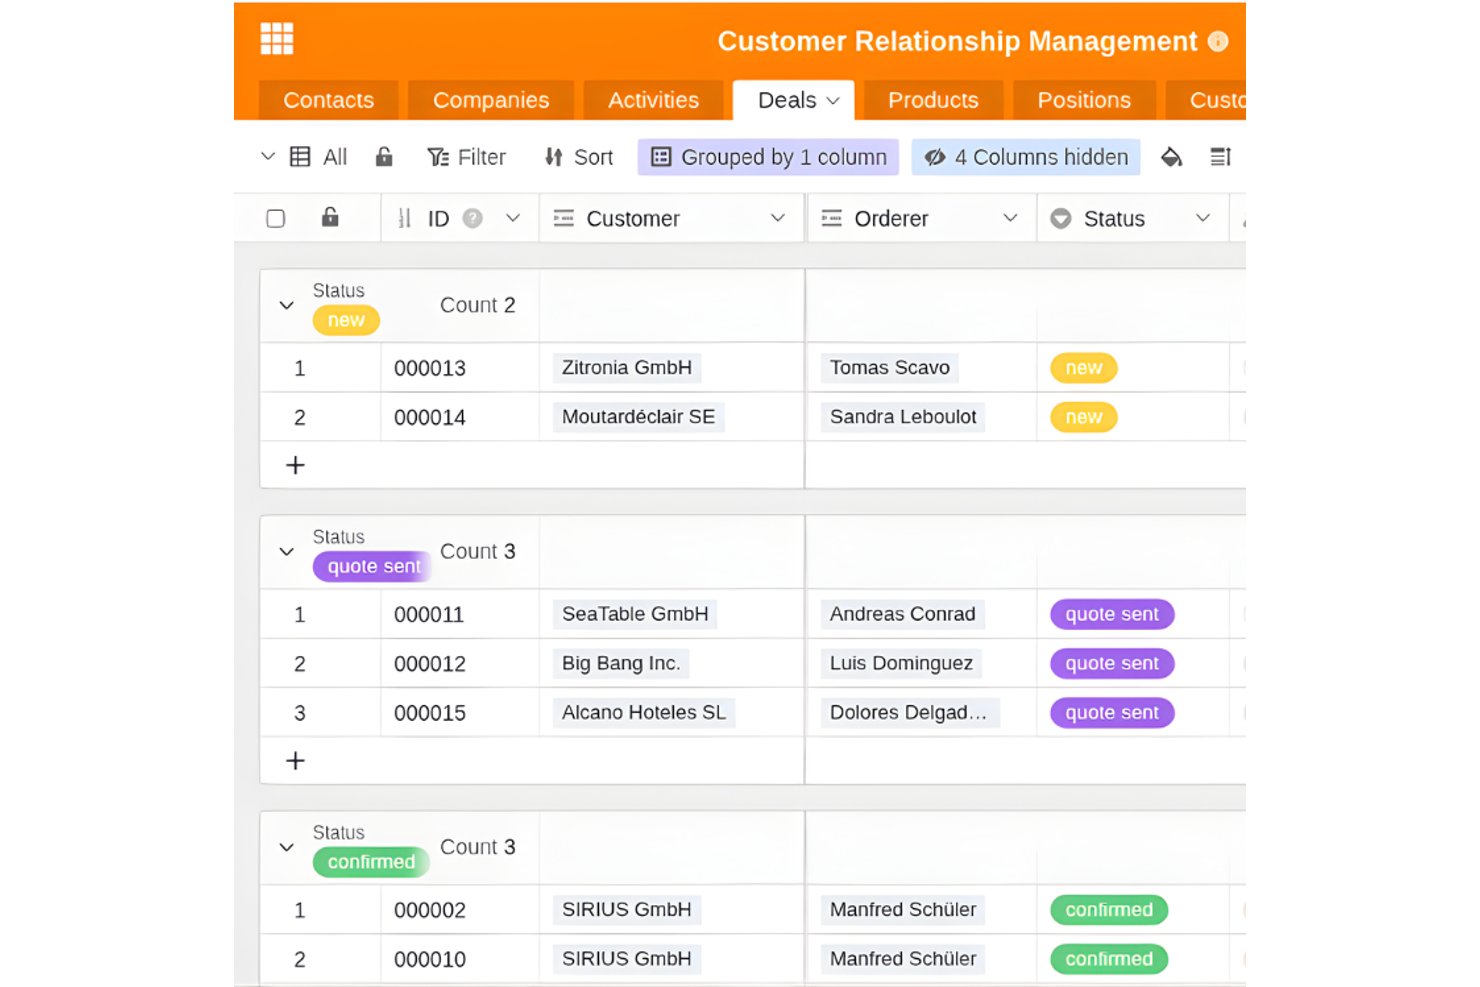The image size is (1480, 987).
Task: Click the 'new' group header tag
Action: [346, 320]
